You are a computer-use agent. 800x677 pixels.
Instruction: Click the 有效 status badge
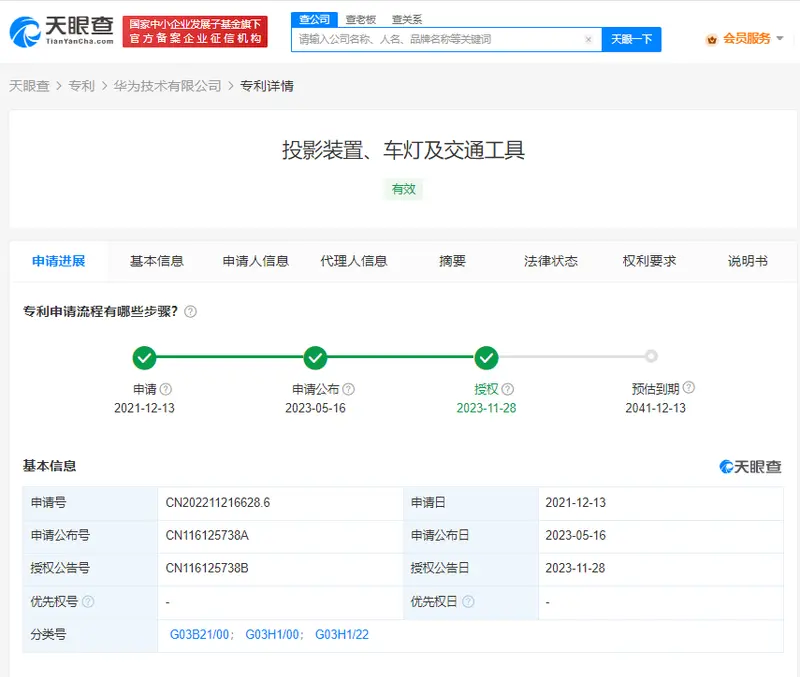click(404, 189)
